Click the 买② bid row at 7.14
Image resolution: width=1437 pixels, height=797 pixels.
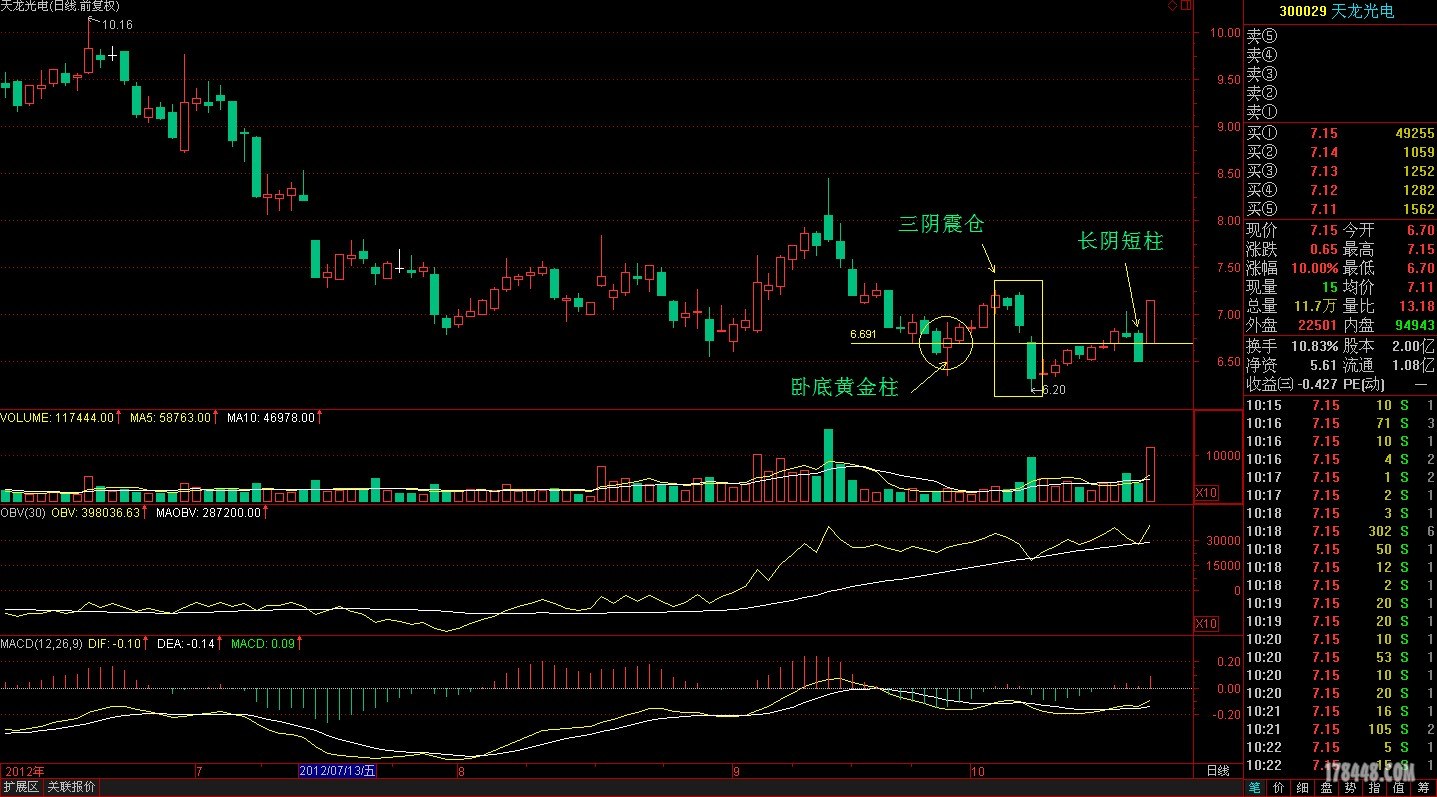[x=1340, y=152]
